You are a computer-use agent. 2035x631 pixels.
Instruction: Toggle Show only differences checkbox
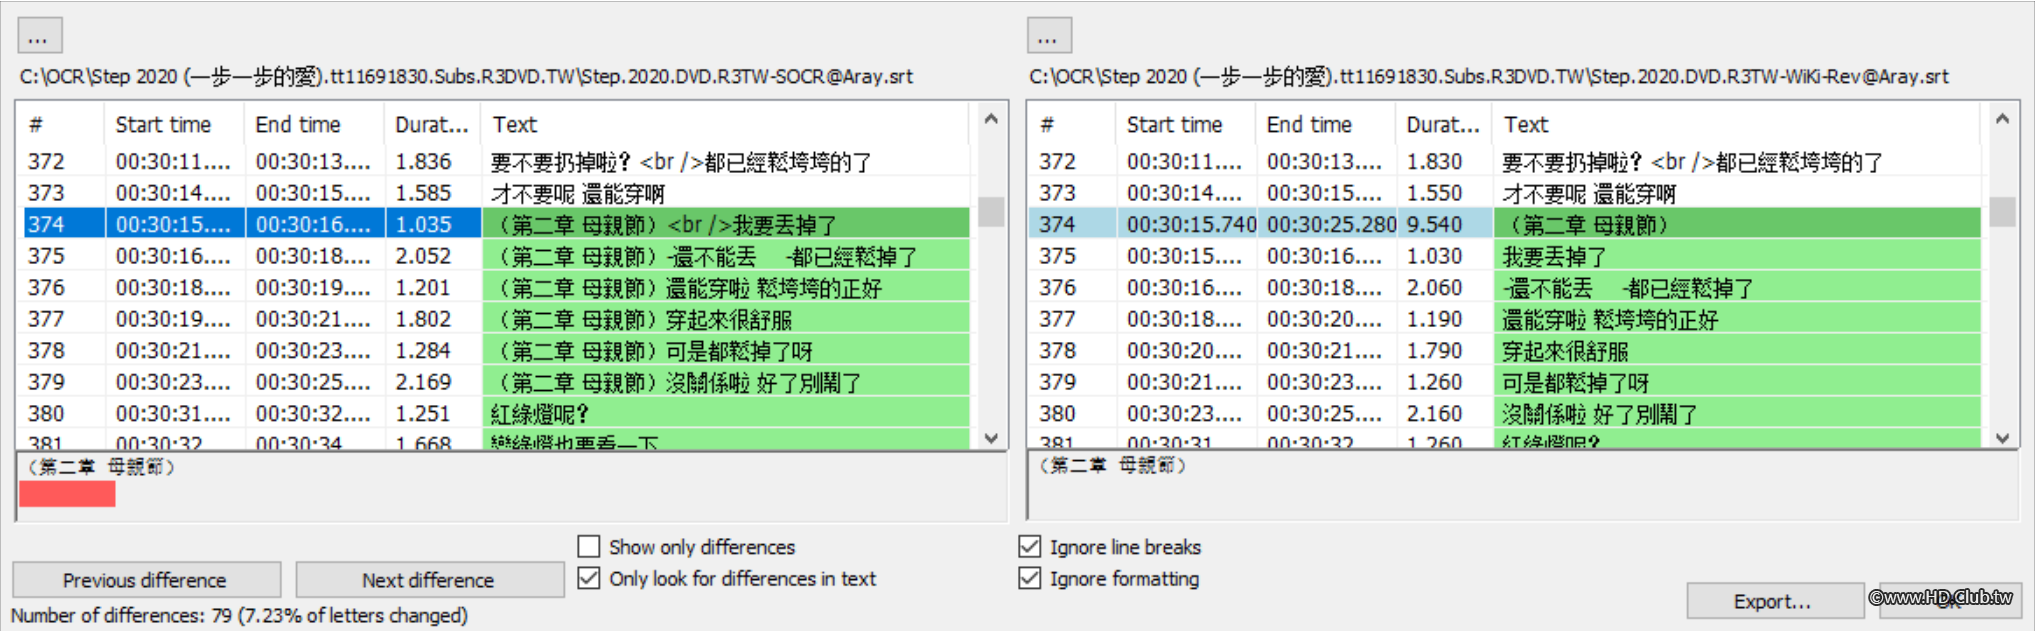[589, 547]
